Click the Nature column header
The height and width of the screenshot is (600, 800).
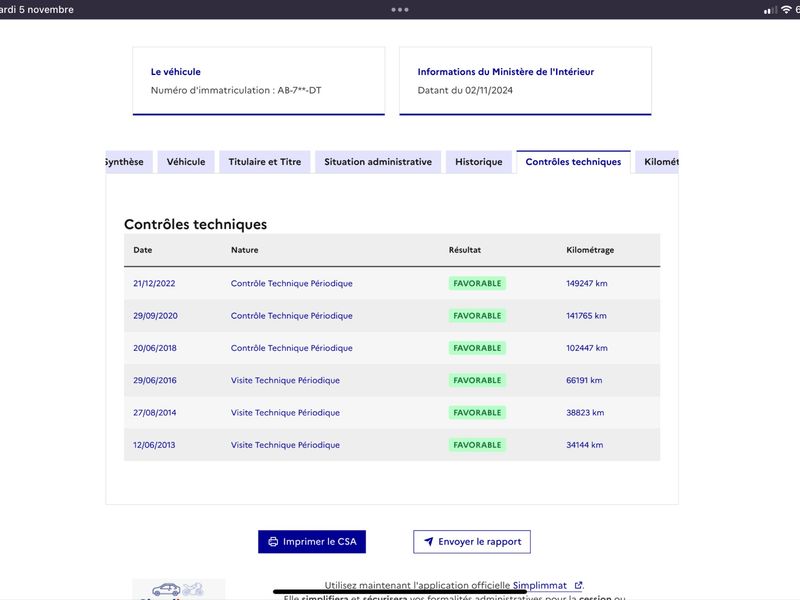244,250
